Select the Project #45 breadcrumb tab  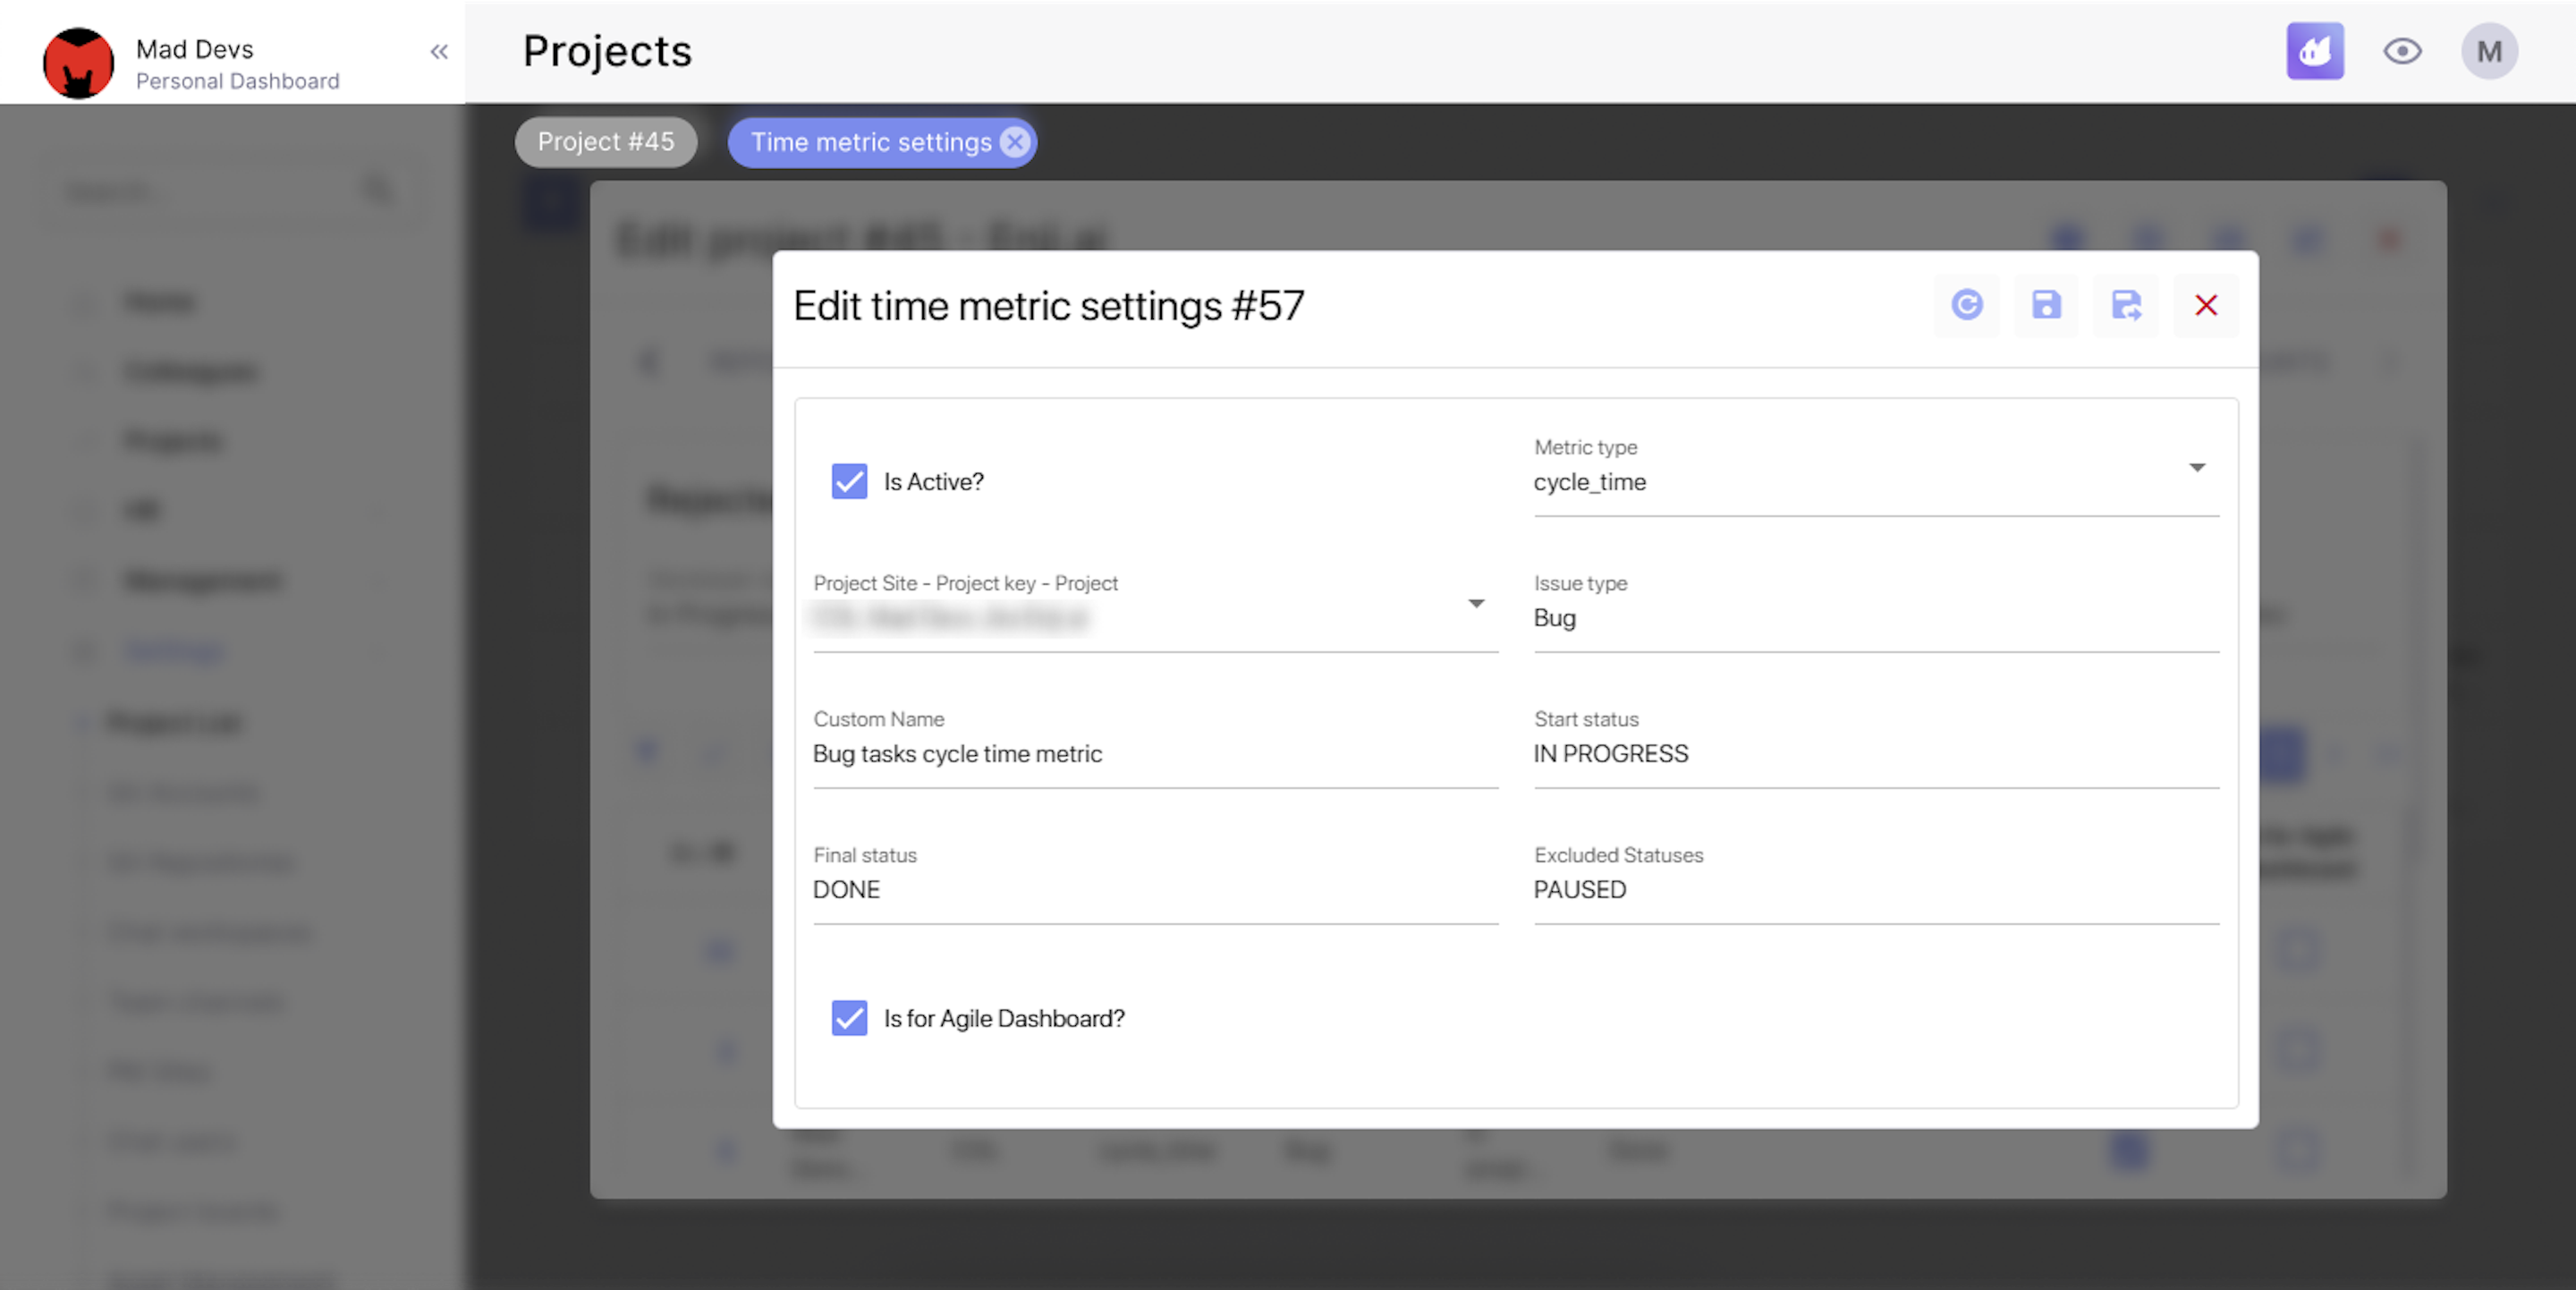605,142
